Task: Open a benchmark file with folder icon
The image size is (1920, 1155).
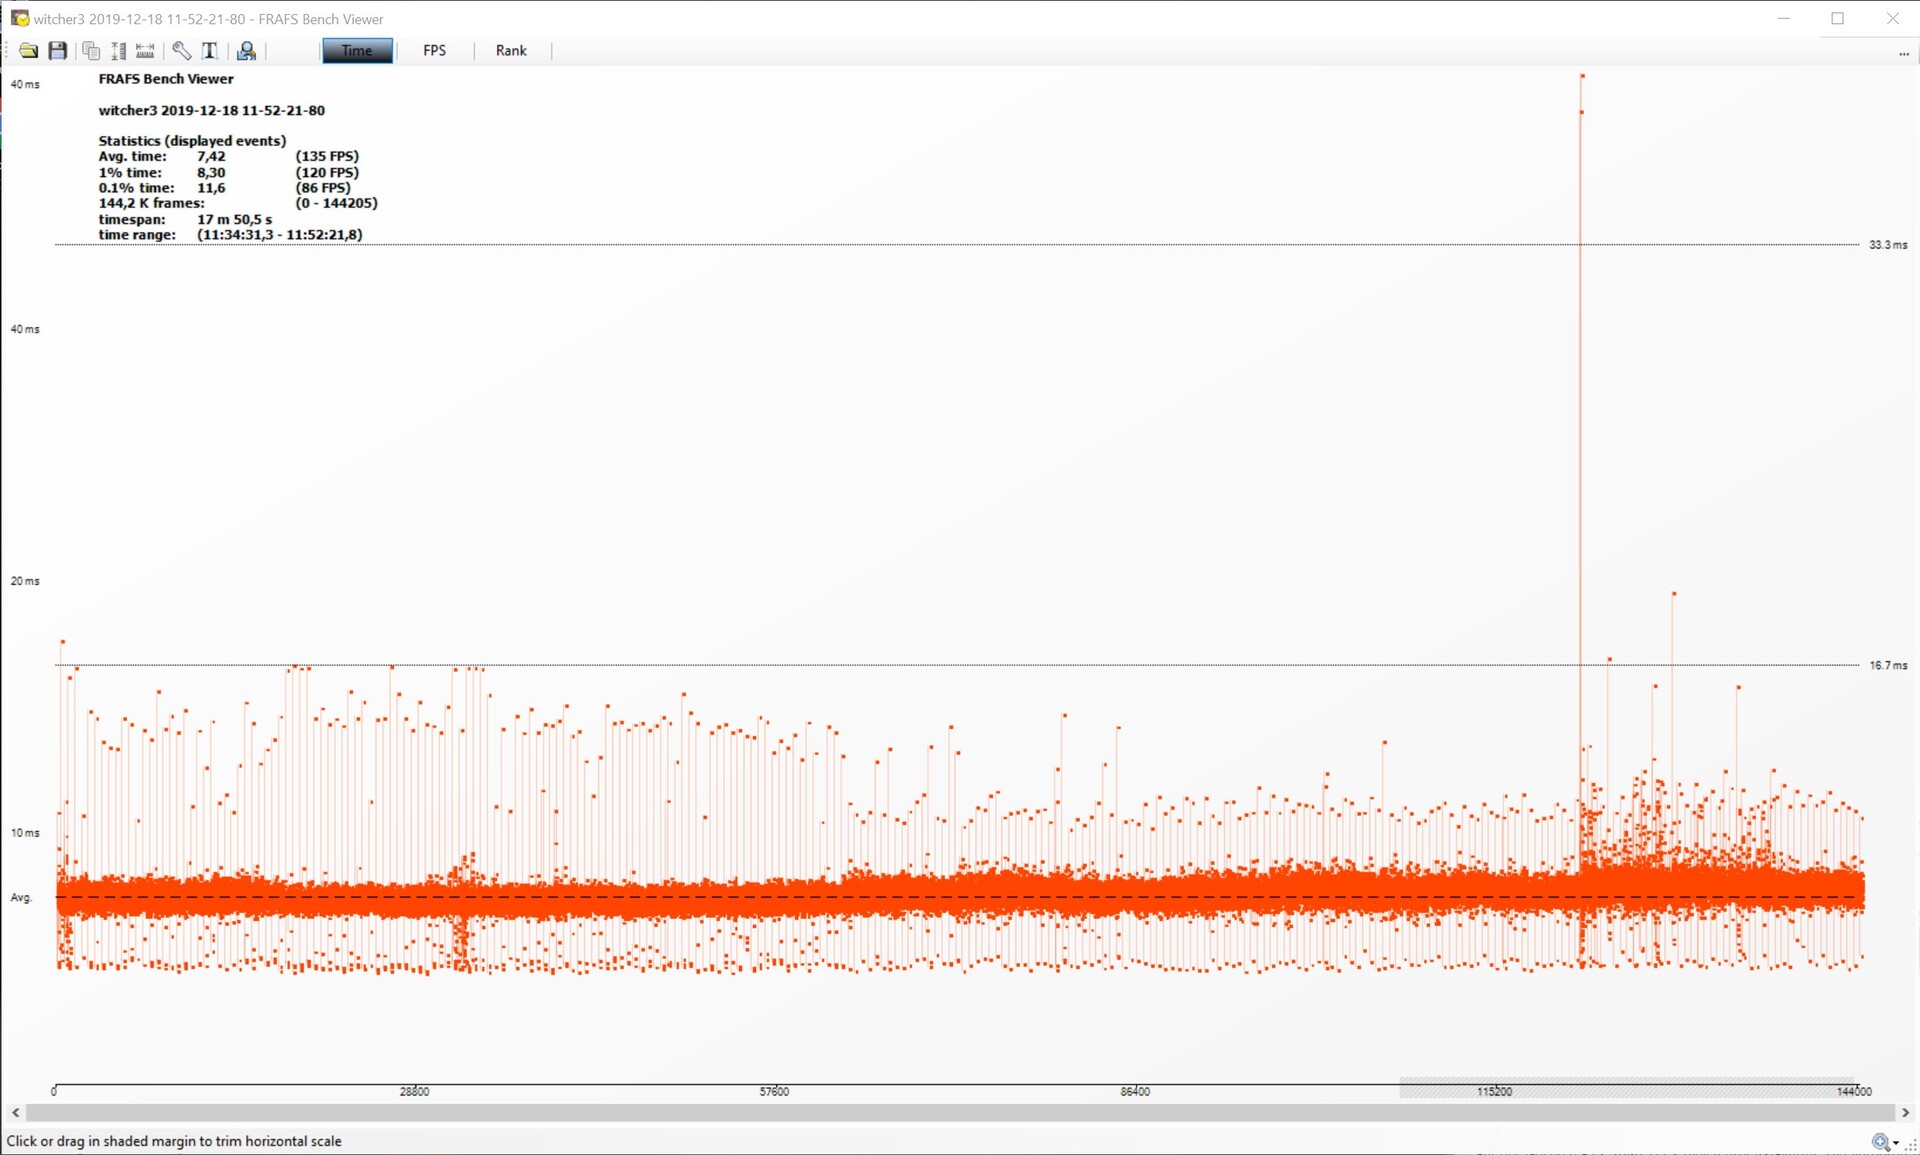Action: tap(28, 51)
